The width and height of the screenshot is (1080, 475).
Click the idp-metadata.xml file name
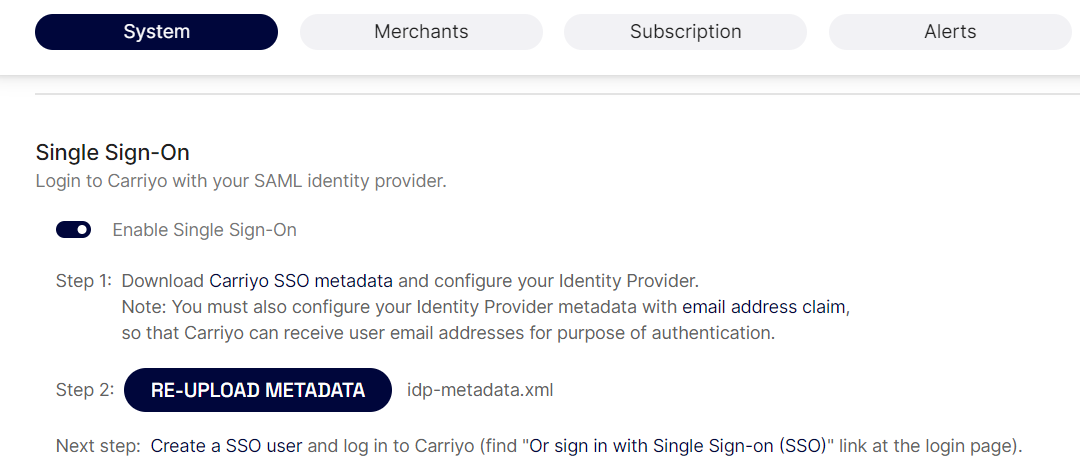coord(480,390)
